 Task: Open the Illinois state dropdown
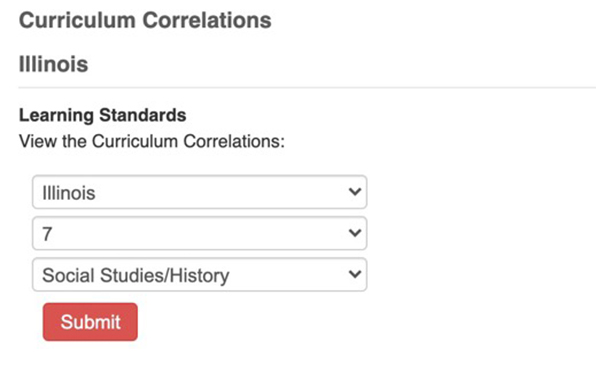pyautogui.click(x=200, y=192)
